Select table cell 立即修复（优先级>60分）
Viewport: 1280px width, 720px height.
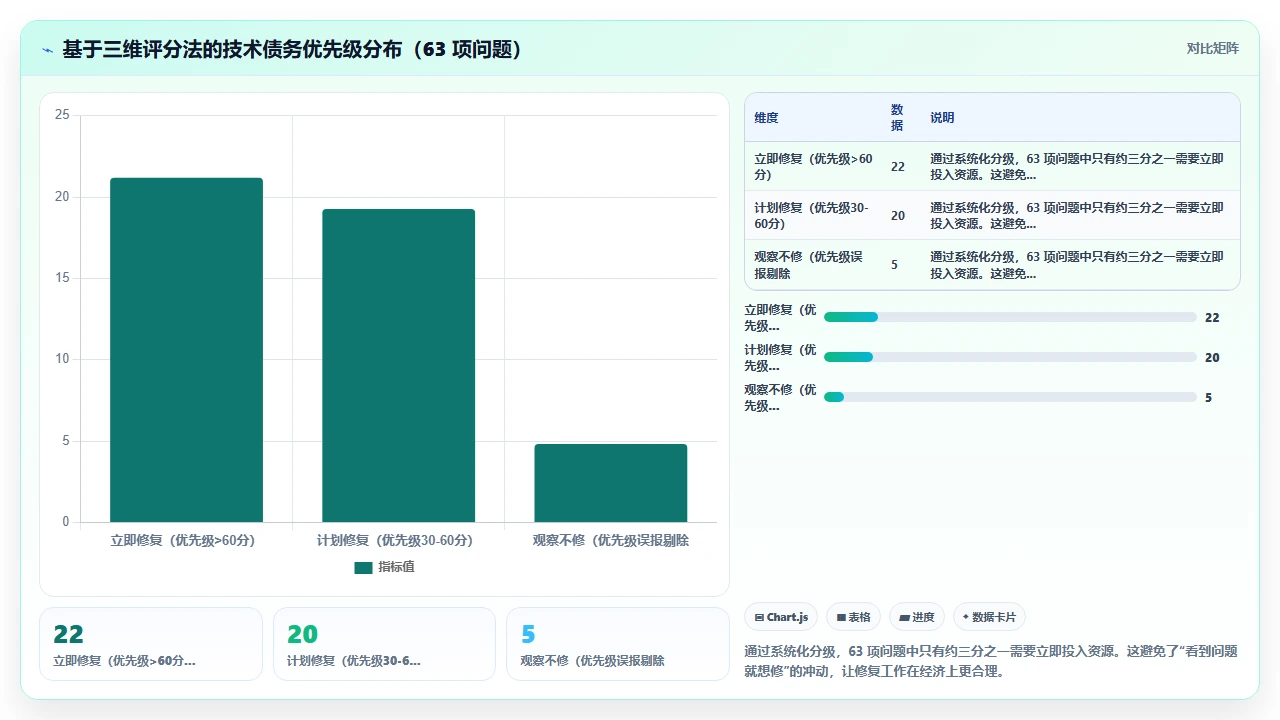click(813, 166)
